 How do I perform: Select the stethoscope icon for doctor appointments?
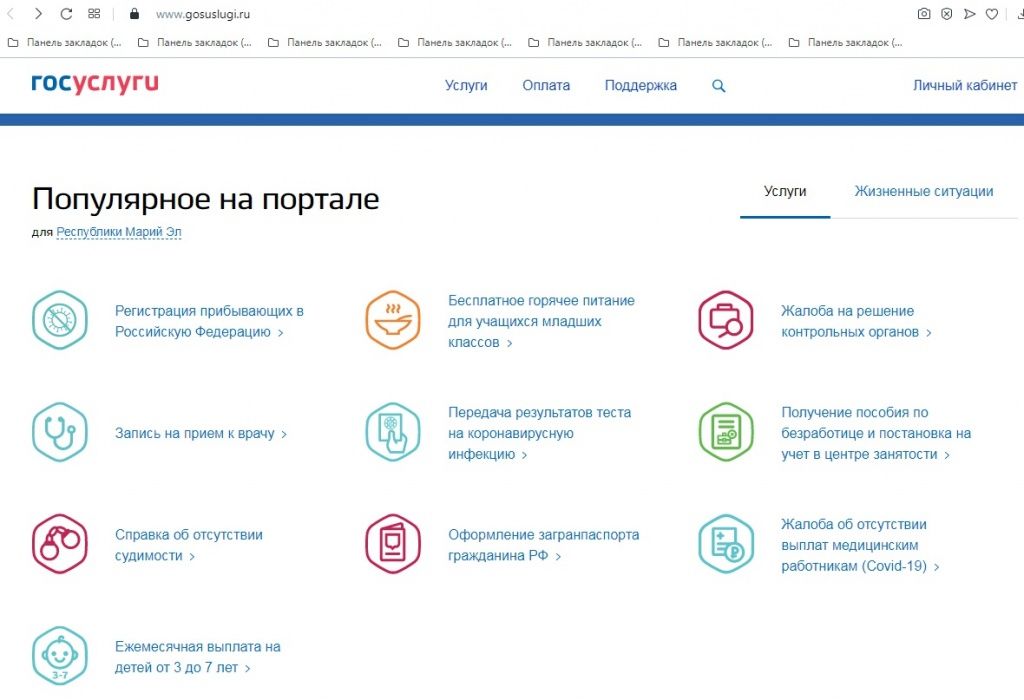pyautogui.click(x=60, y=433)
